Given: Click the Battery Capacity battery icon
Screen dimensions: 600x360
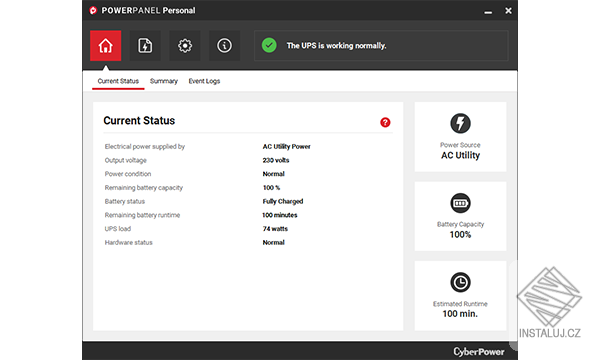Looking at the screenshot, I should [460, 203].
